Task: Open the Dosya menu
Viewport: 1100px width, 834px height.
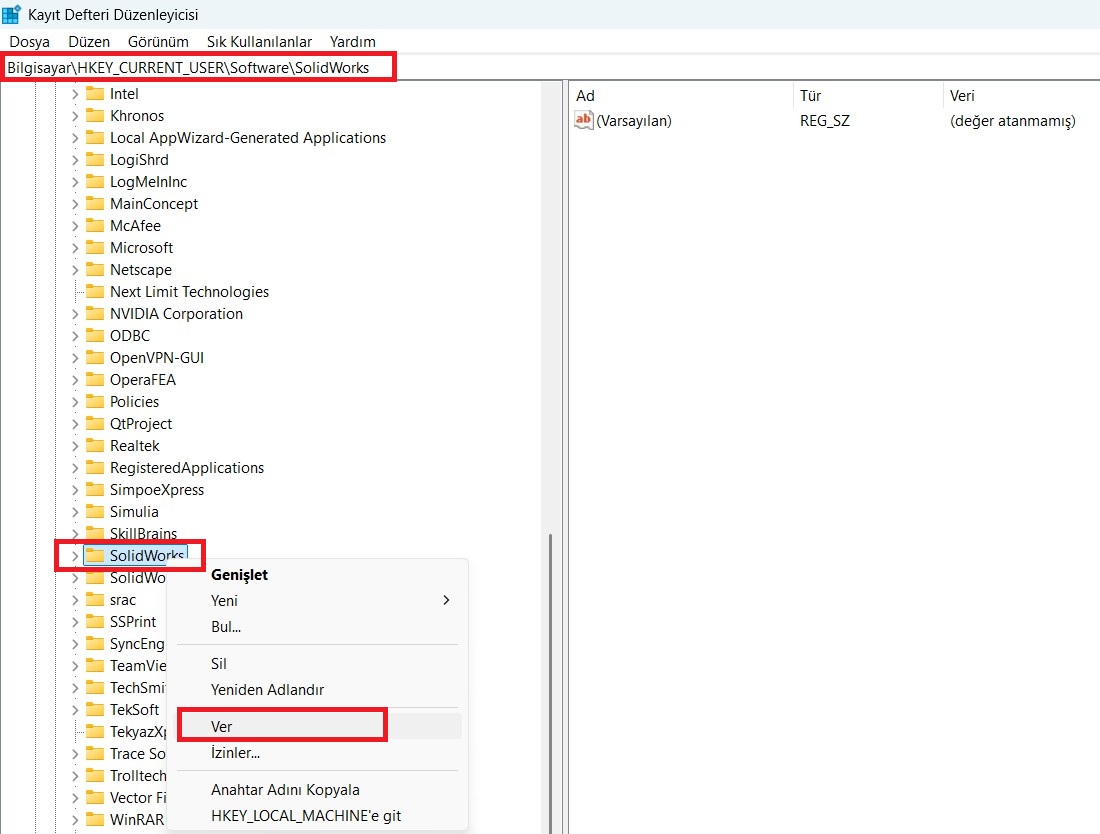Action: [29, 41]
